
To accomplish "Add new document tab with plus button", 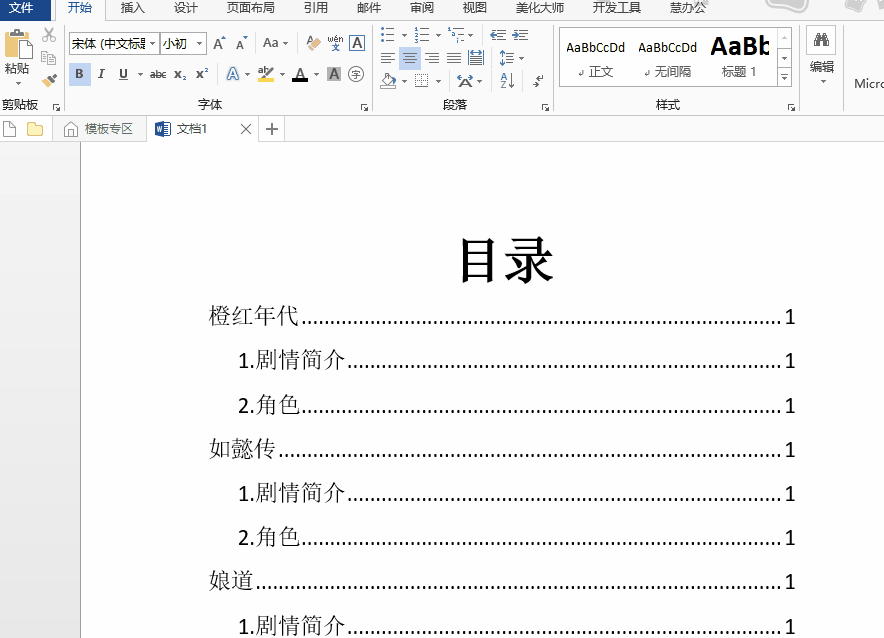I will 272,129.
